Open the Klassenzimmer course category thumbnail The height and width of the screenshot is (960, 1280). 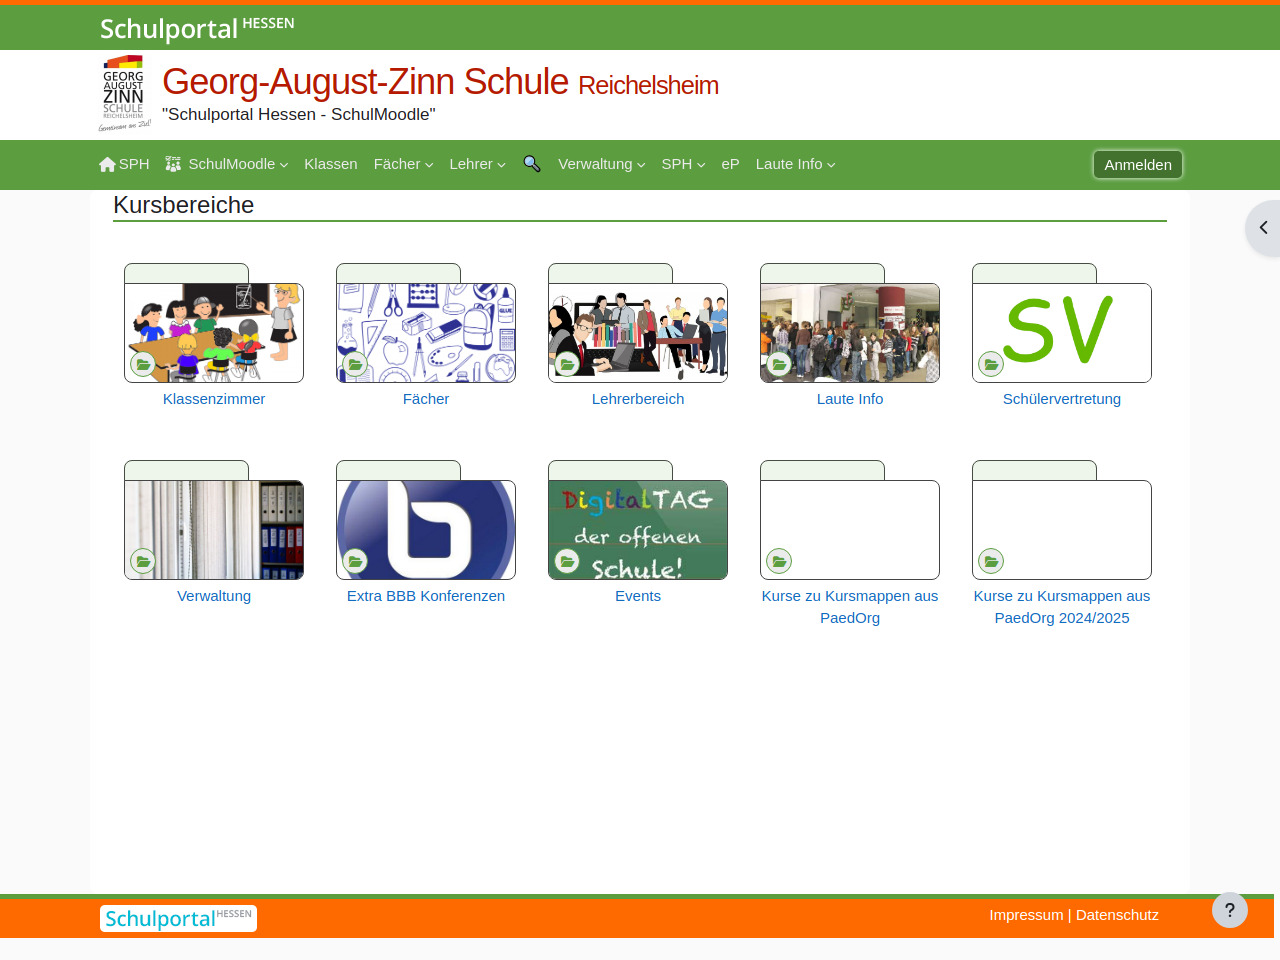(214, 332)
